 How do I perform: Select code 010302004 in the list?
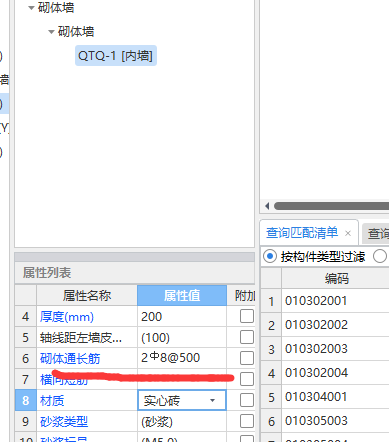[316, 373]
